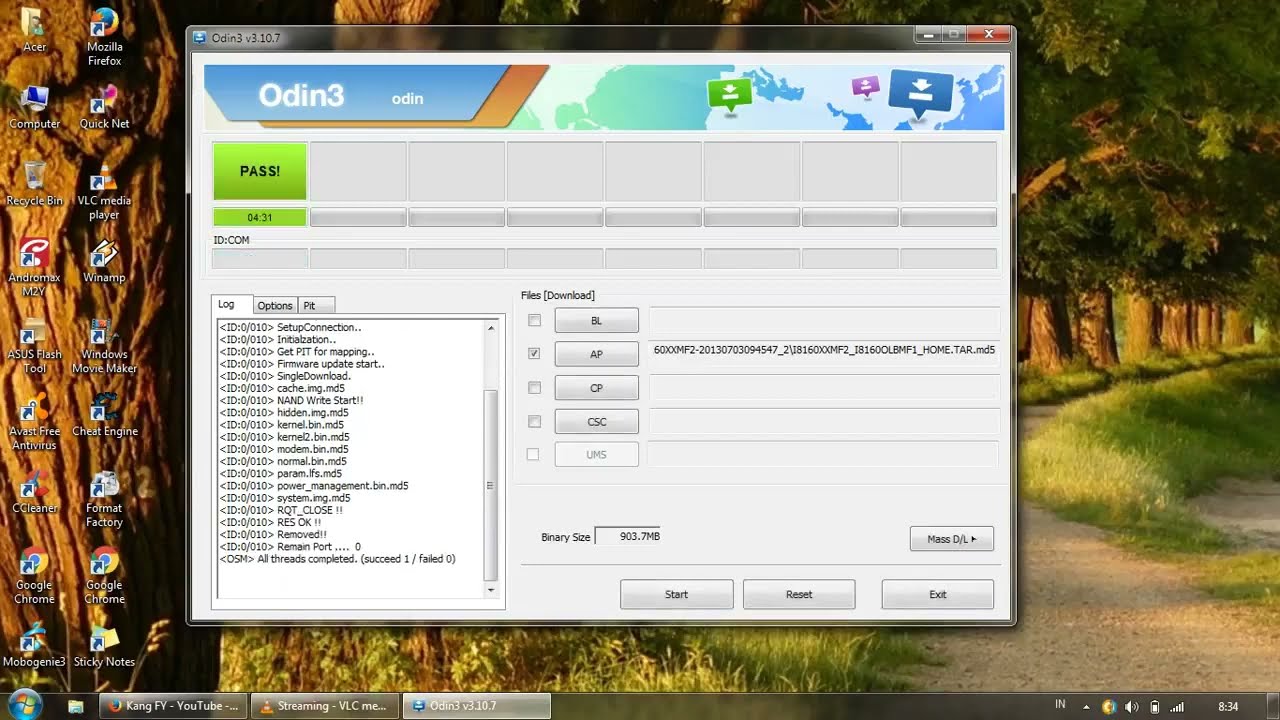Click the AP file browse button
The image size is (1280, 720).
(596, 354)
